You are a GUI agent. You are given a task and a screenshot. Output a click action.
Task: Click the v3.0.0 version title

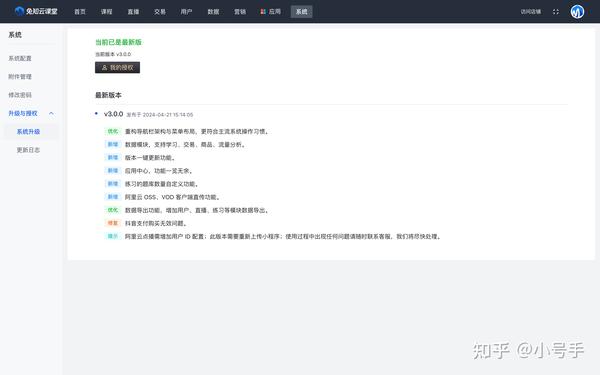coord(113,114)
